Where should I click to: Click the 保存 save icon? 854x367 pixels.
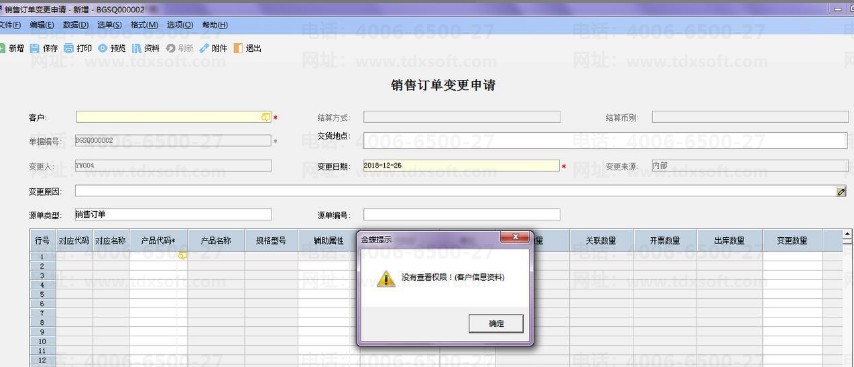point(35,48)
